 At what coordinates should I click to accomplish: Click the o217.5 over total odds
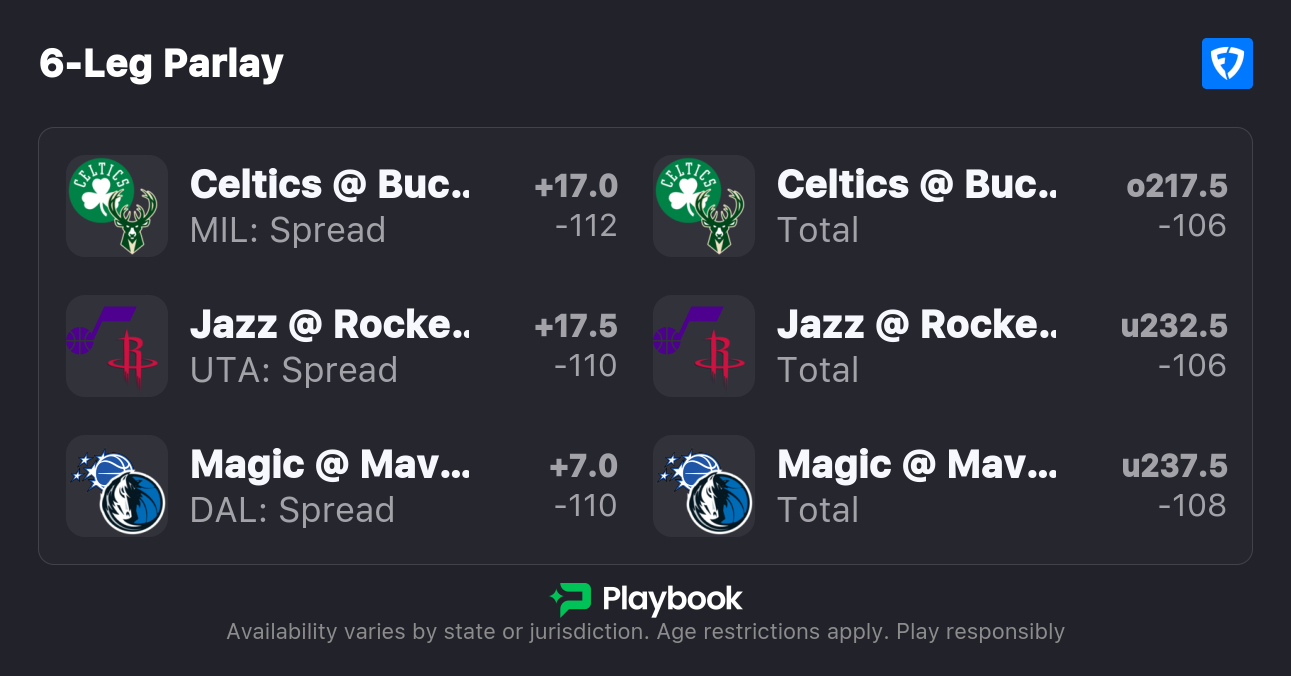point(1176,186)
